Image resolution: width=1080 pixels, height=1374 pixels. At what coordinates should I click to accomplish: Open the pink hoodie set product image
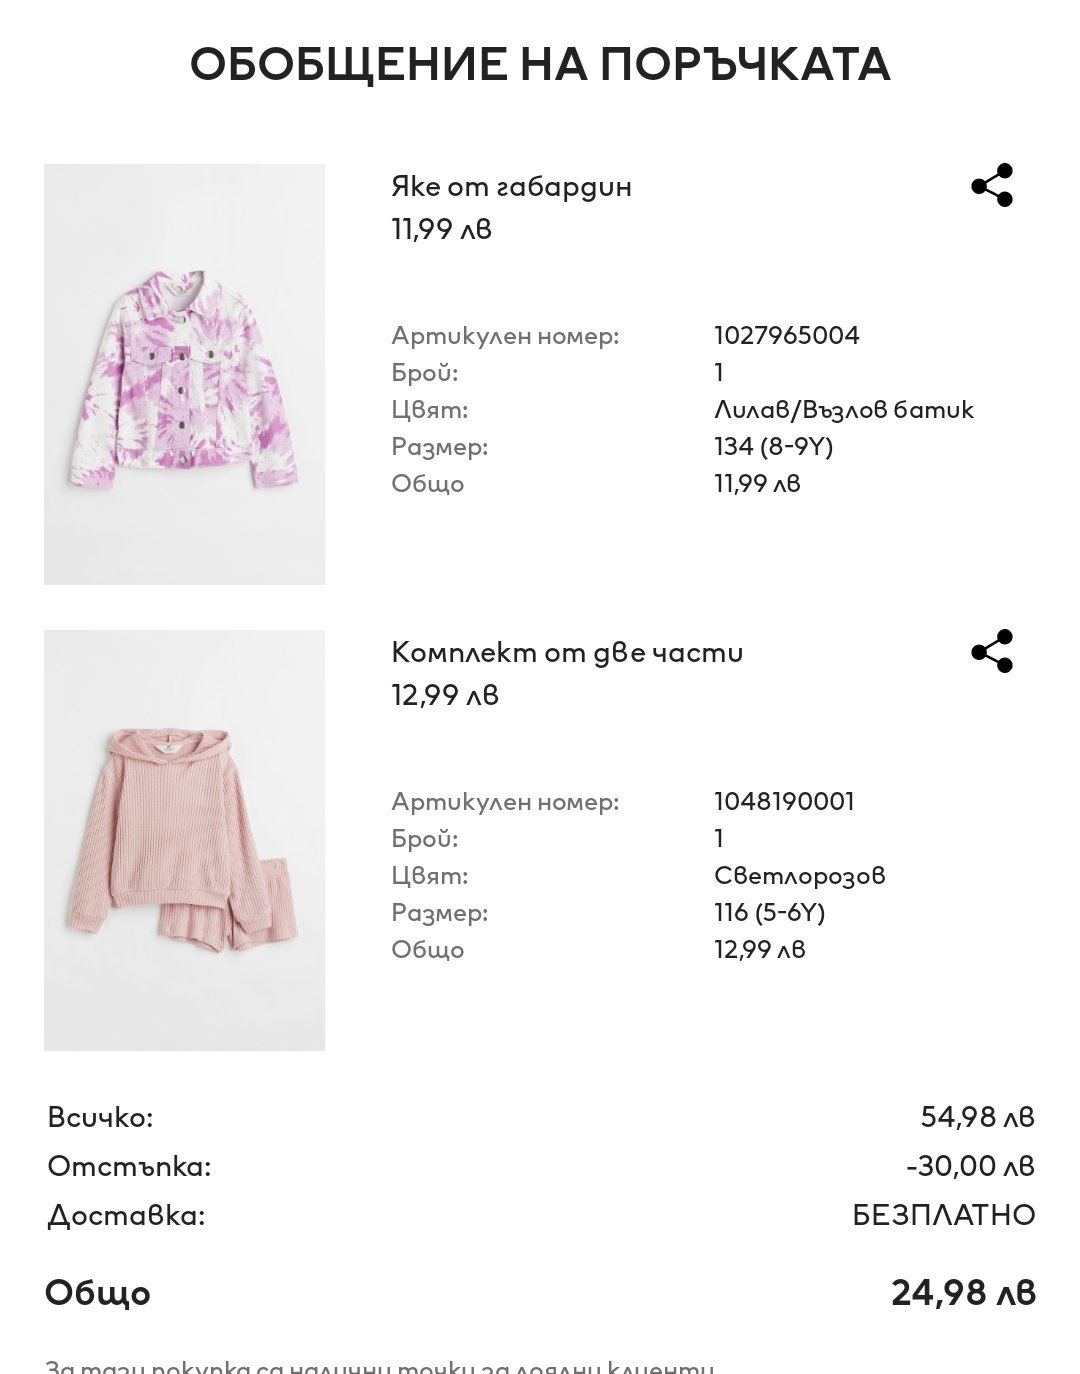click(x=184, y=840)
